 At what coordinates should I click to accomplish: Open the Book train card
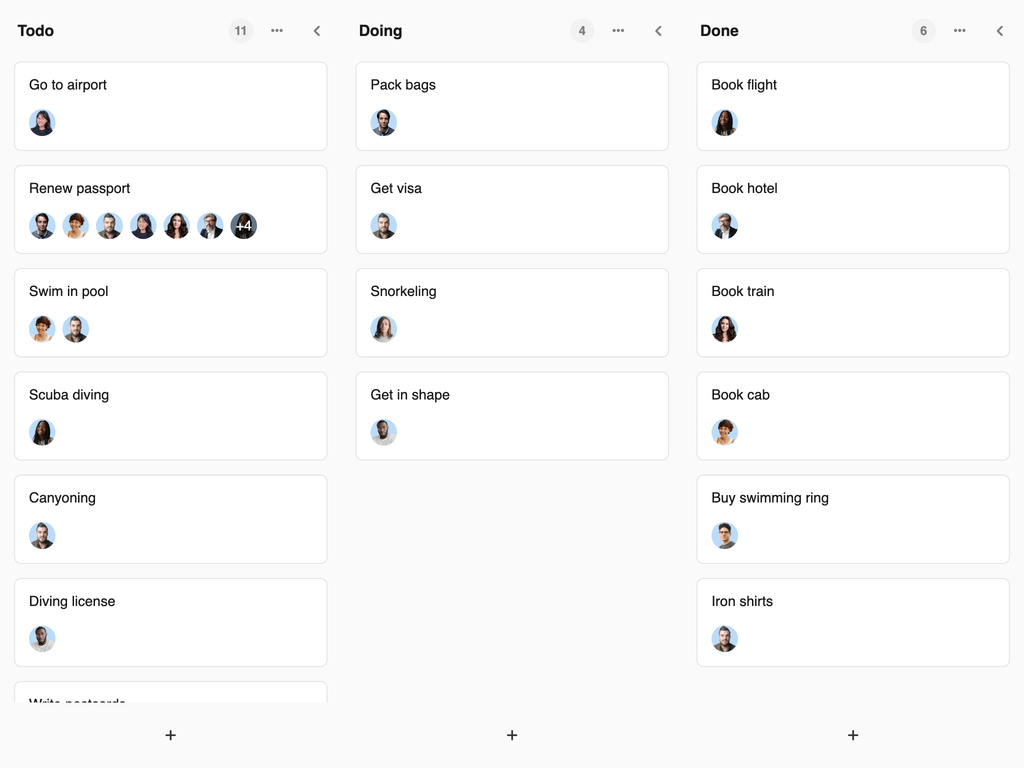[853, 292]
